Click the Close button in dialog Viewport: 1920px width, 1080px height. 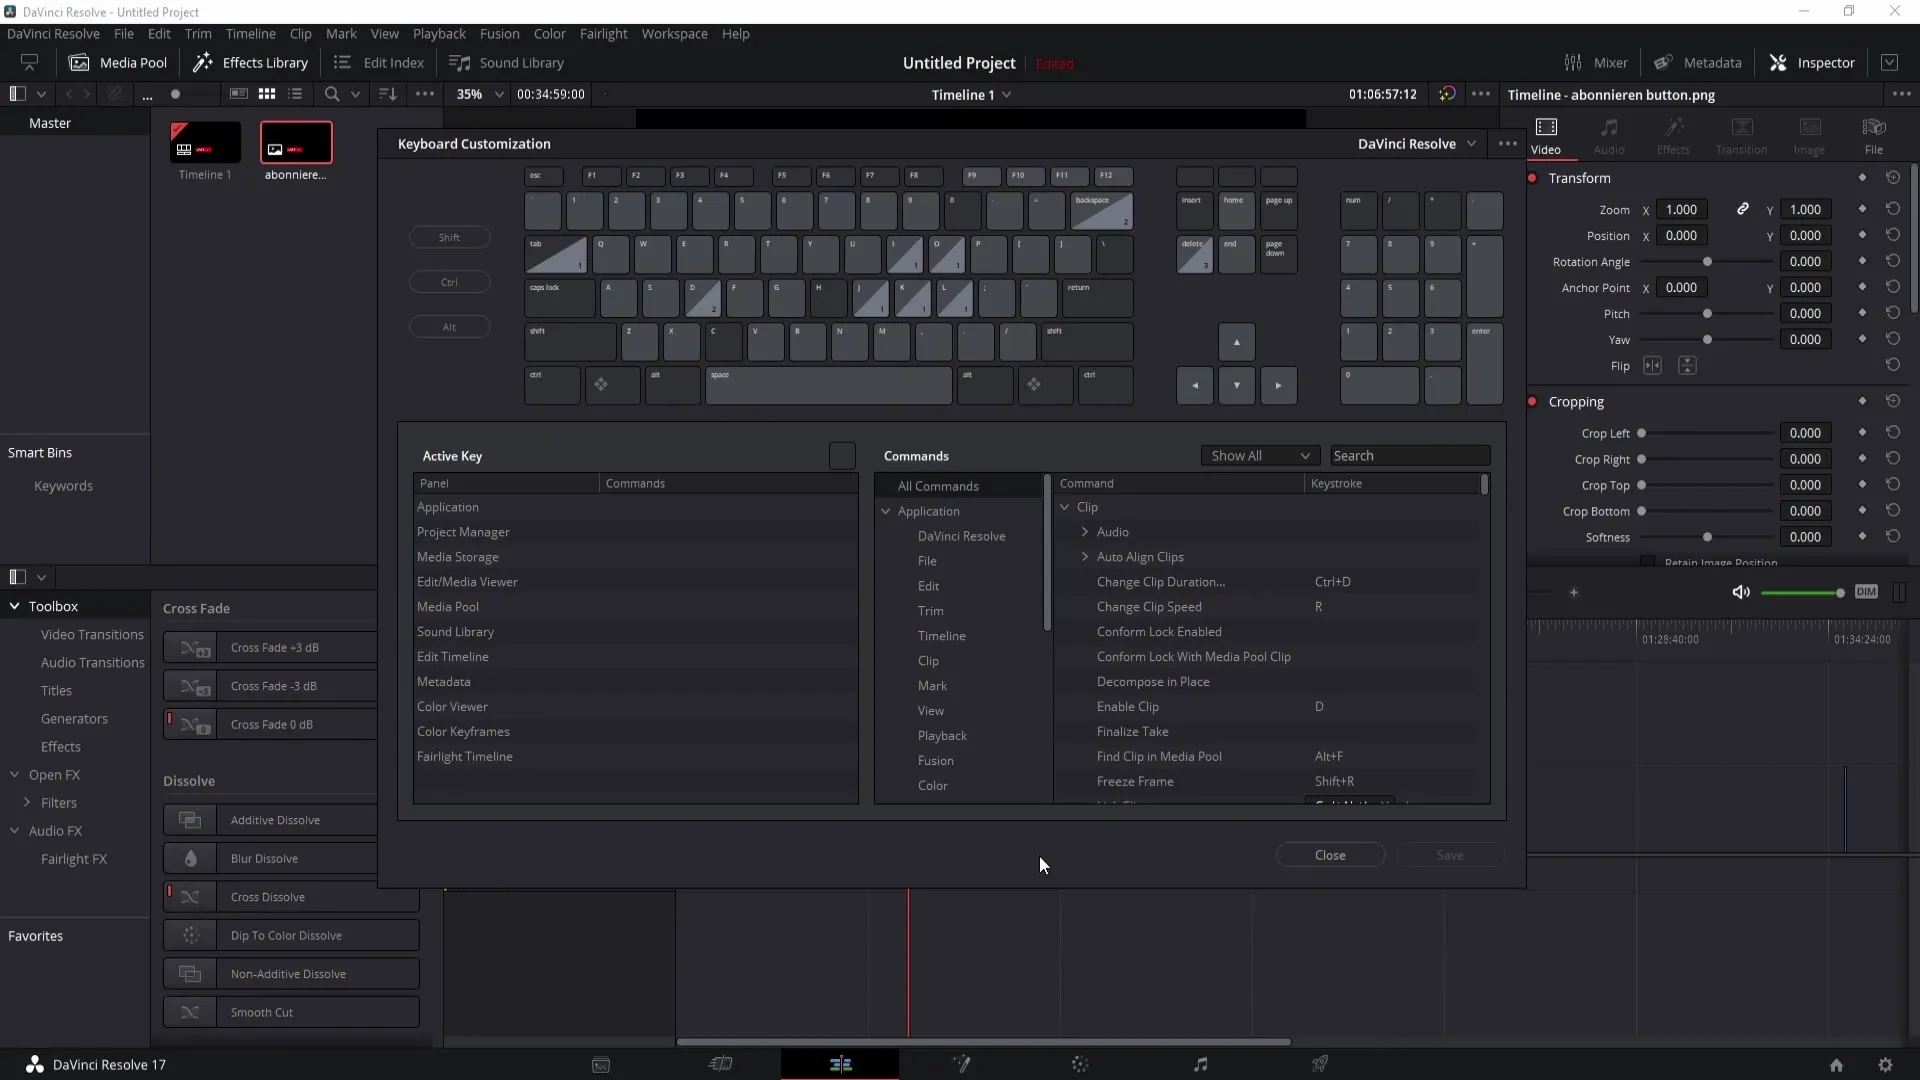[1329, 855]
